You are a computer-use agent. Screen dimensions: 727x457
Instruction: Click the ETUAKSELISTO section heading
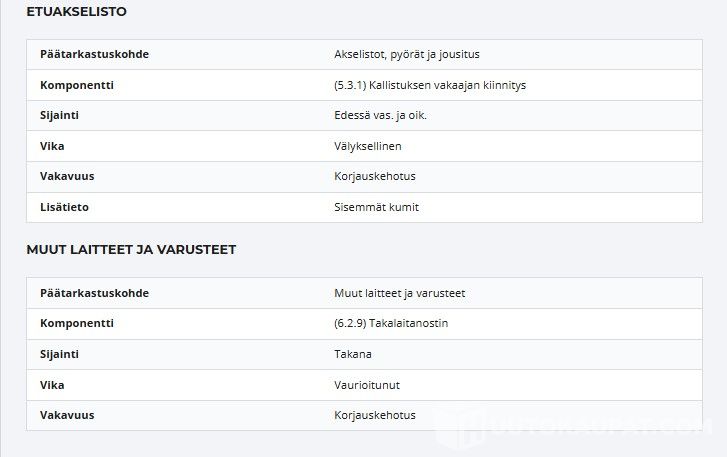[x=77, y=12]
